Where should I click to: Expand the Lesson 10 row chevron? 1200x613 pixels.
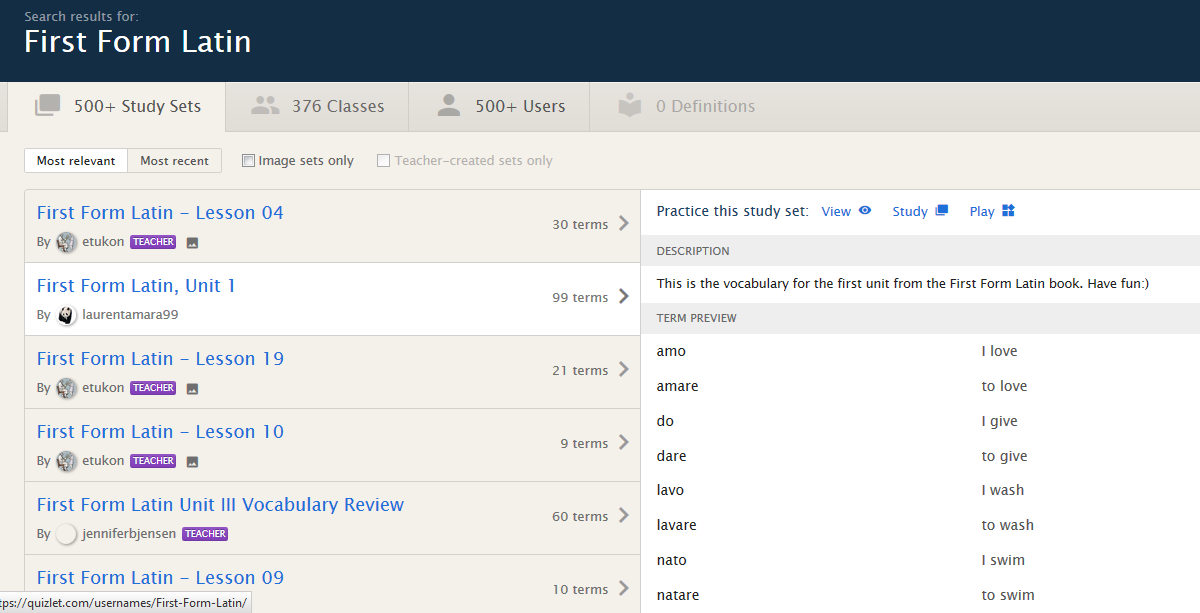(x=624, y=442)
